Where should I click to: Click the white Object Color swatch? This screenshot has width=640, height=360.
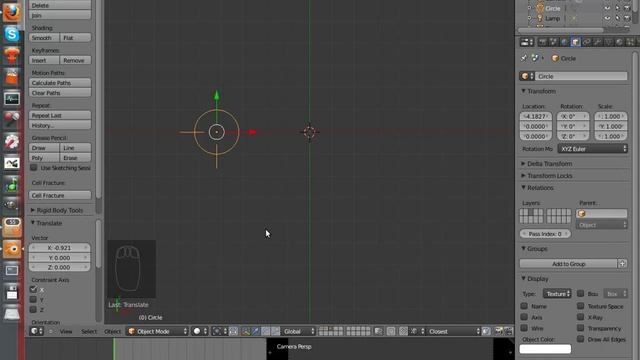(x=545, y=349)
